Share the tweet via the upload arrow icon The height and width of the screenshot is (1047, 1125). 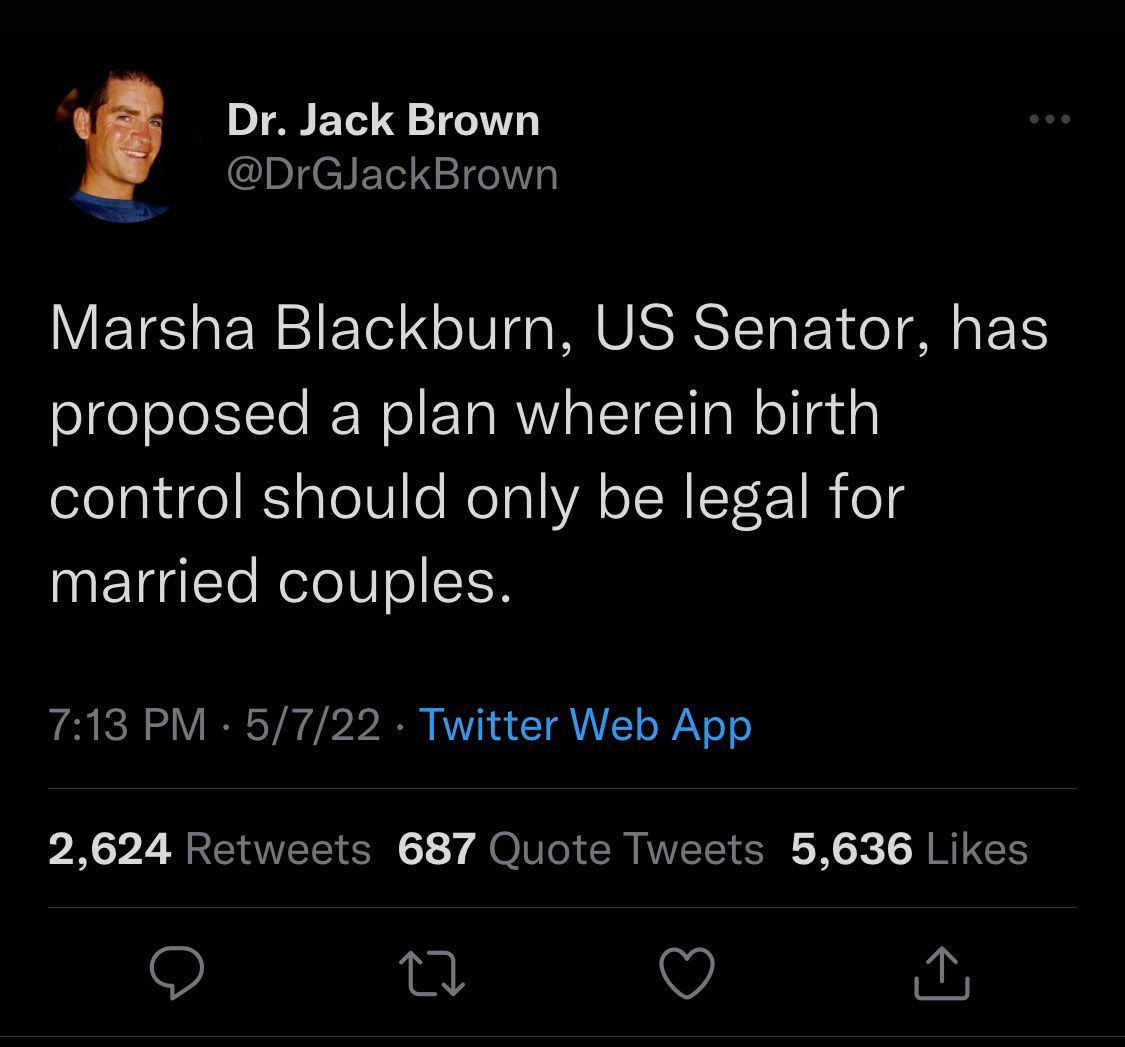point(942,973)
